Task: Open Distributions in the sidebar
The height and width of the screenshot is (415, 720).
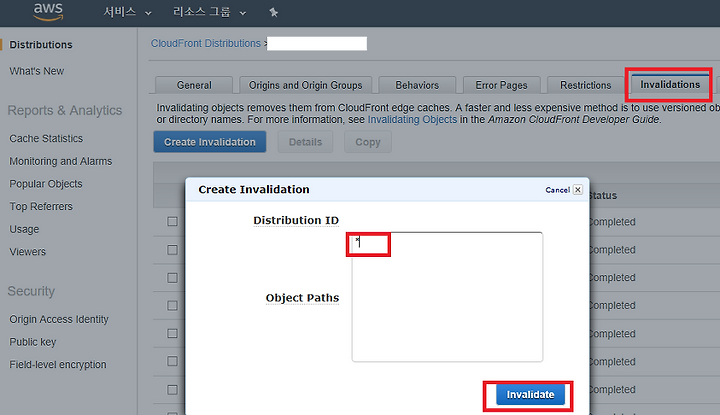Action: [41, 45]
